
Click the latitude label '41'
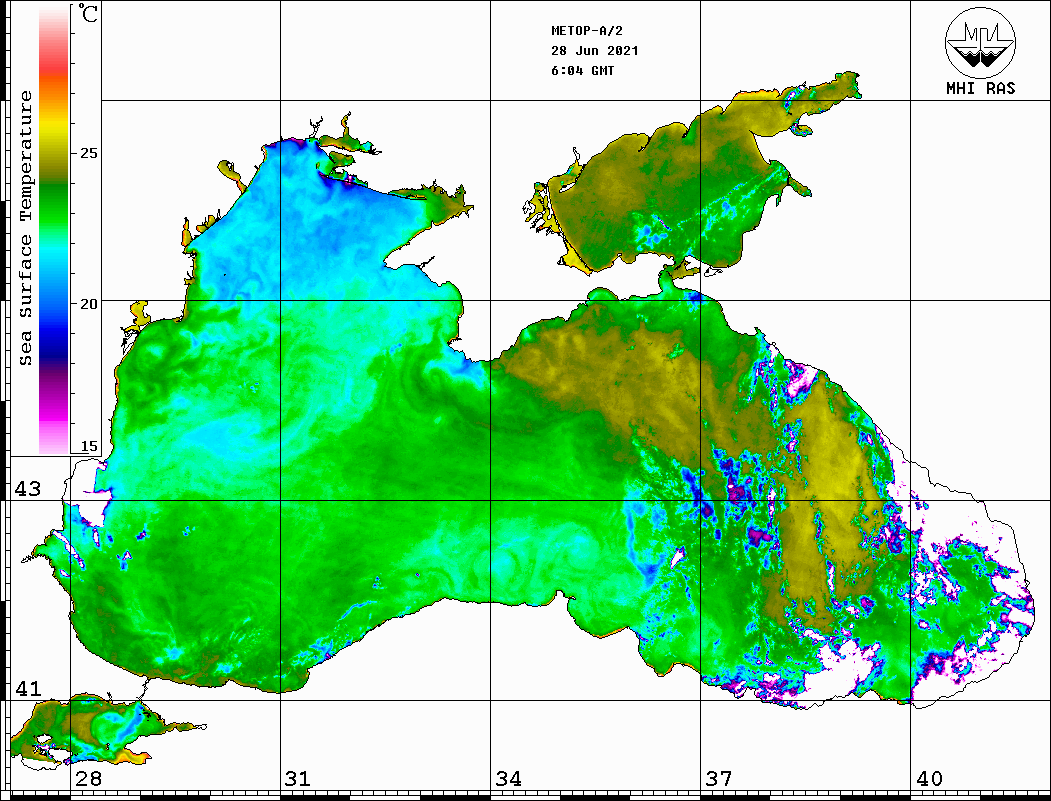point(28,688)
